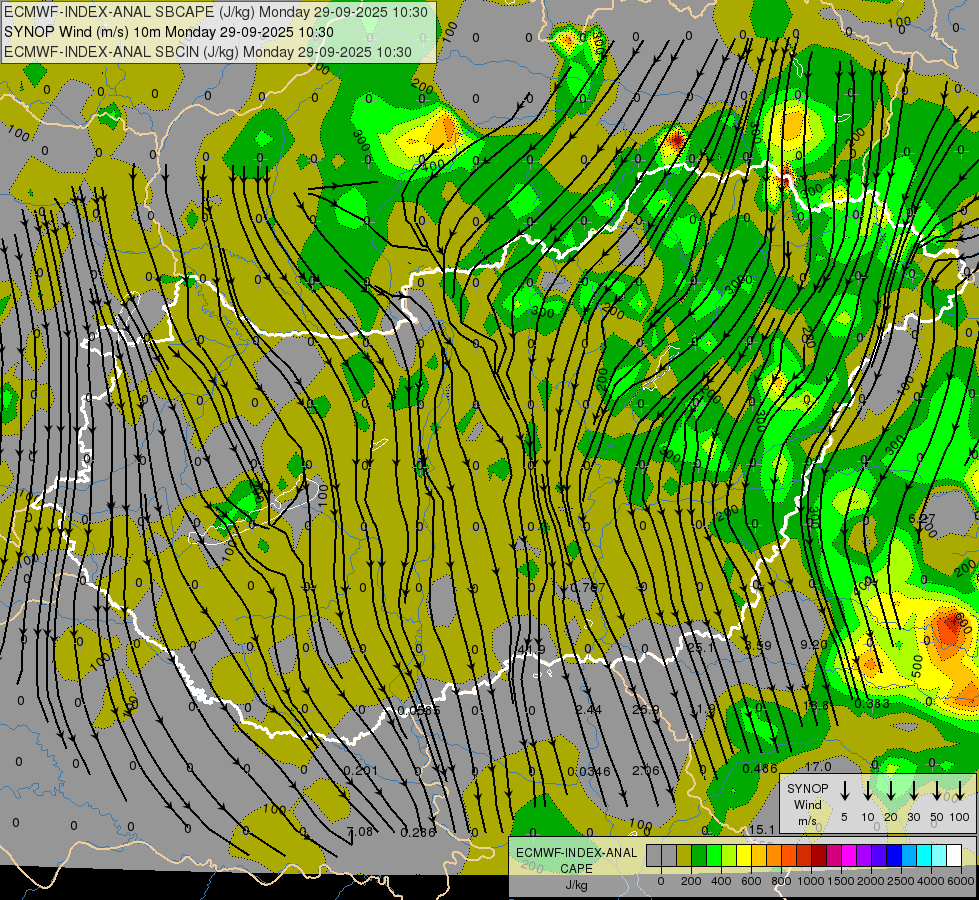
Task: Click the 600 tick label on CAPE legend
Action: point(751,881)
